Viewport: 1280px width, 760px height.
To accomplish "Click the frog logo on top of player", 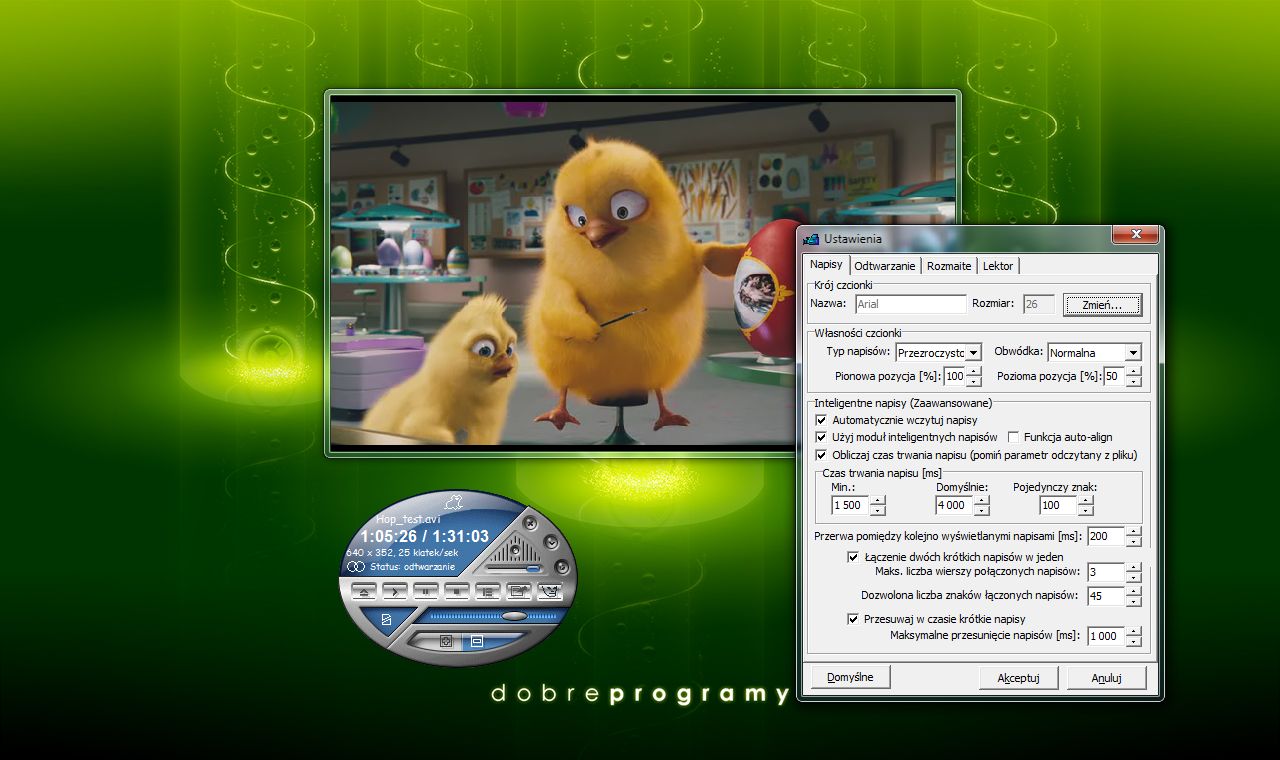I will coord(453,503).
